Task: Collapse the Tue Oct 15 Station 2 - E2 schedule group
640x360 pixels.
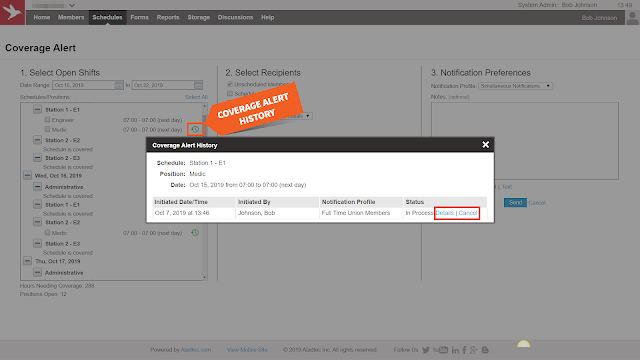Action: [38, 140]
